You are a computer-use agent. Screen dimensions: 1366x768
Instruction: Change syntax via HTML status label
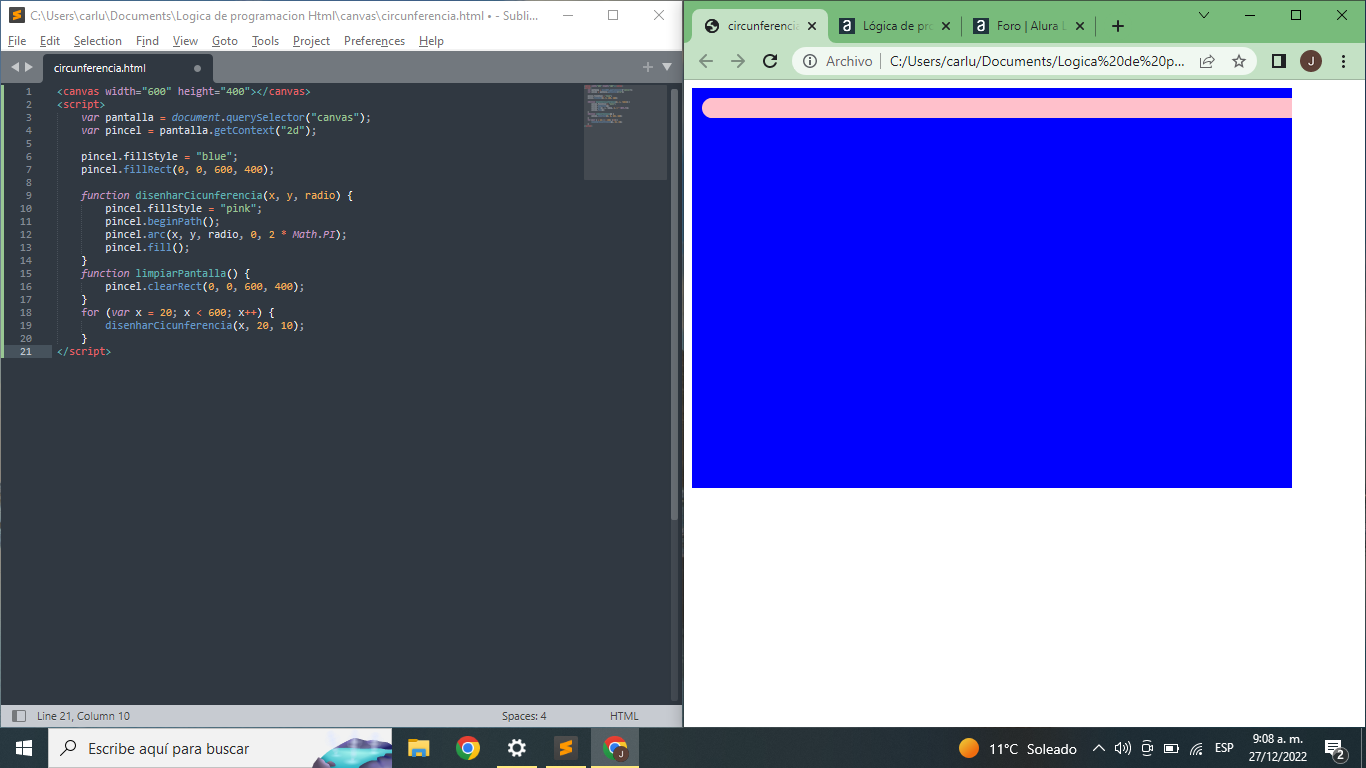pos(624,716)
